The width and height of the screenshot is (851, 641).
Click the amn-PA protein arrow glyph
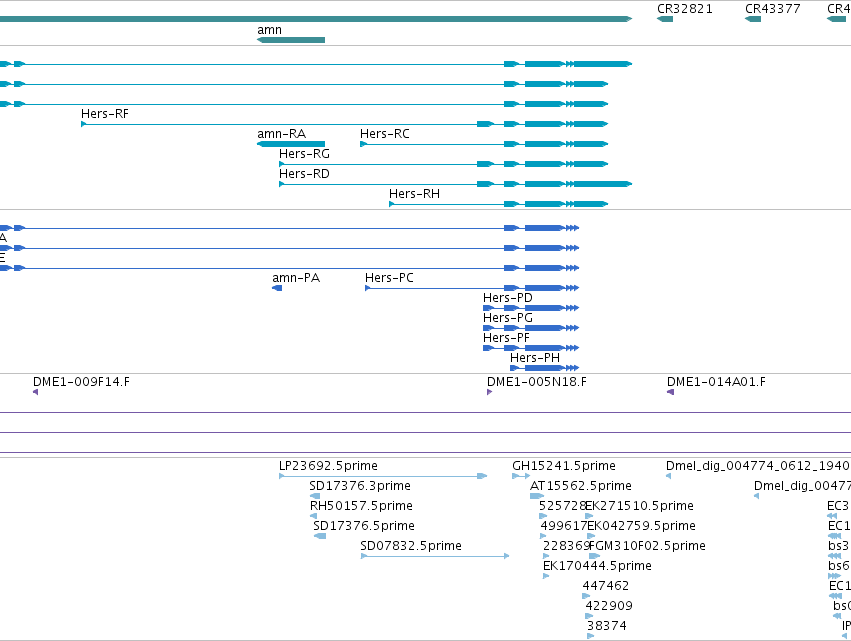coord(277,288)
